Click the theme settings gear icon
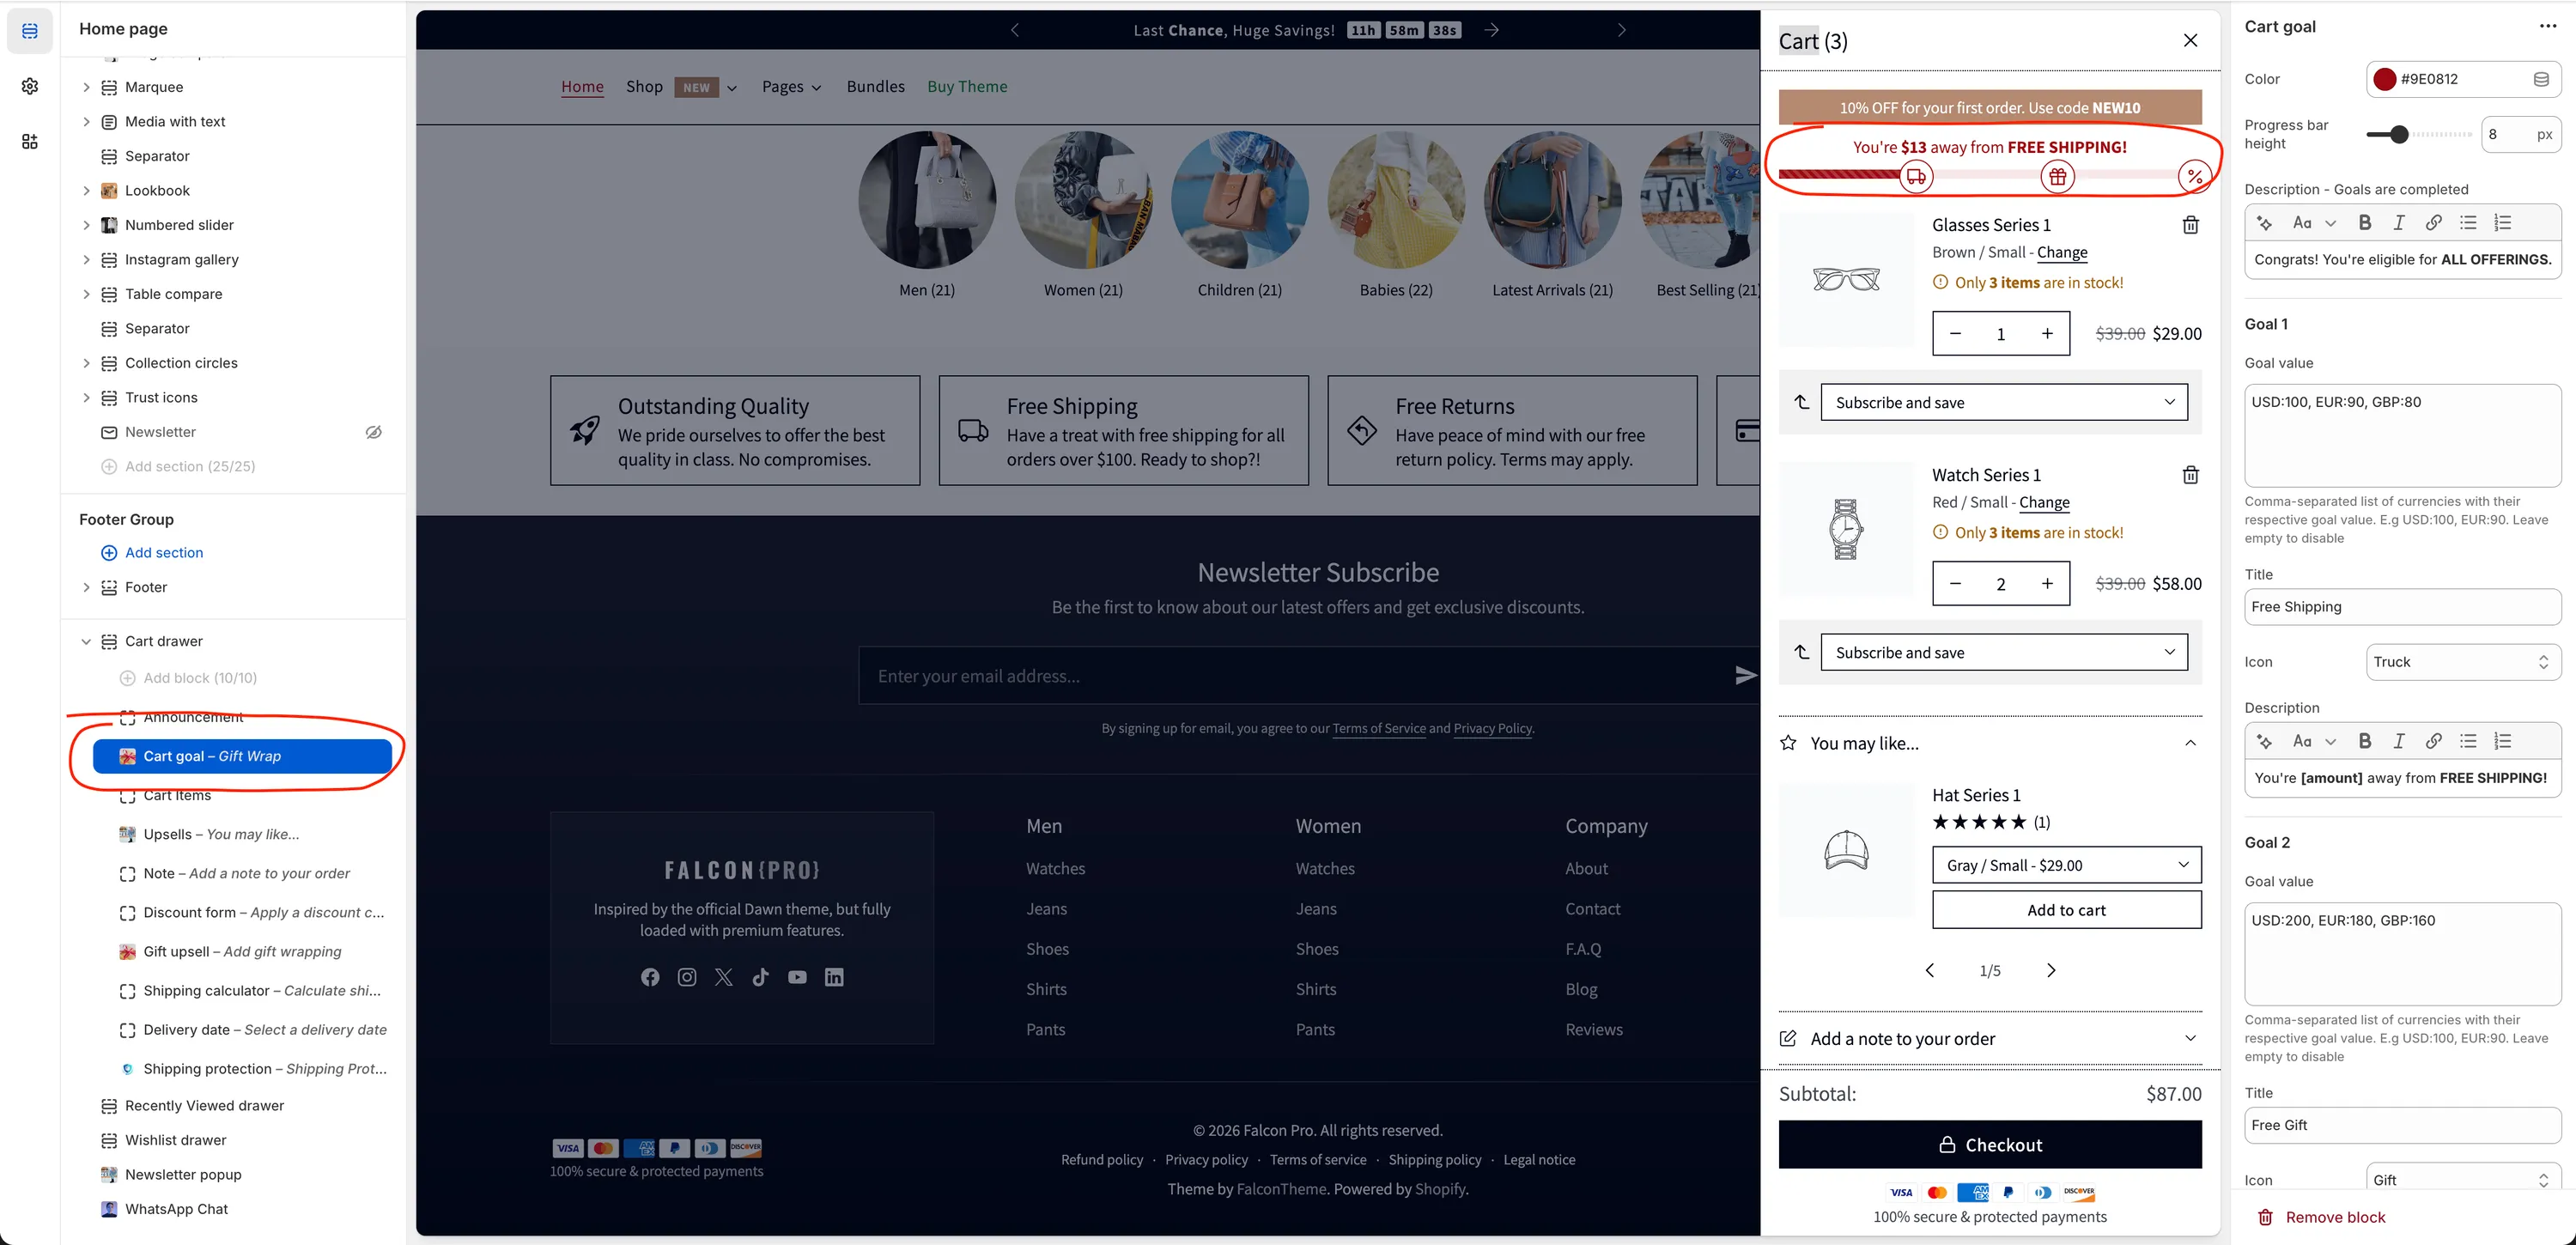Image resolution: width=2576 pixels, height=1245 pixels. pyautogui.click(x=30, y=86)
